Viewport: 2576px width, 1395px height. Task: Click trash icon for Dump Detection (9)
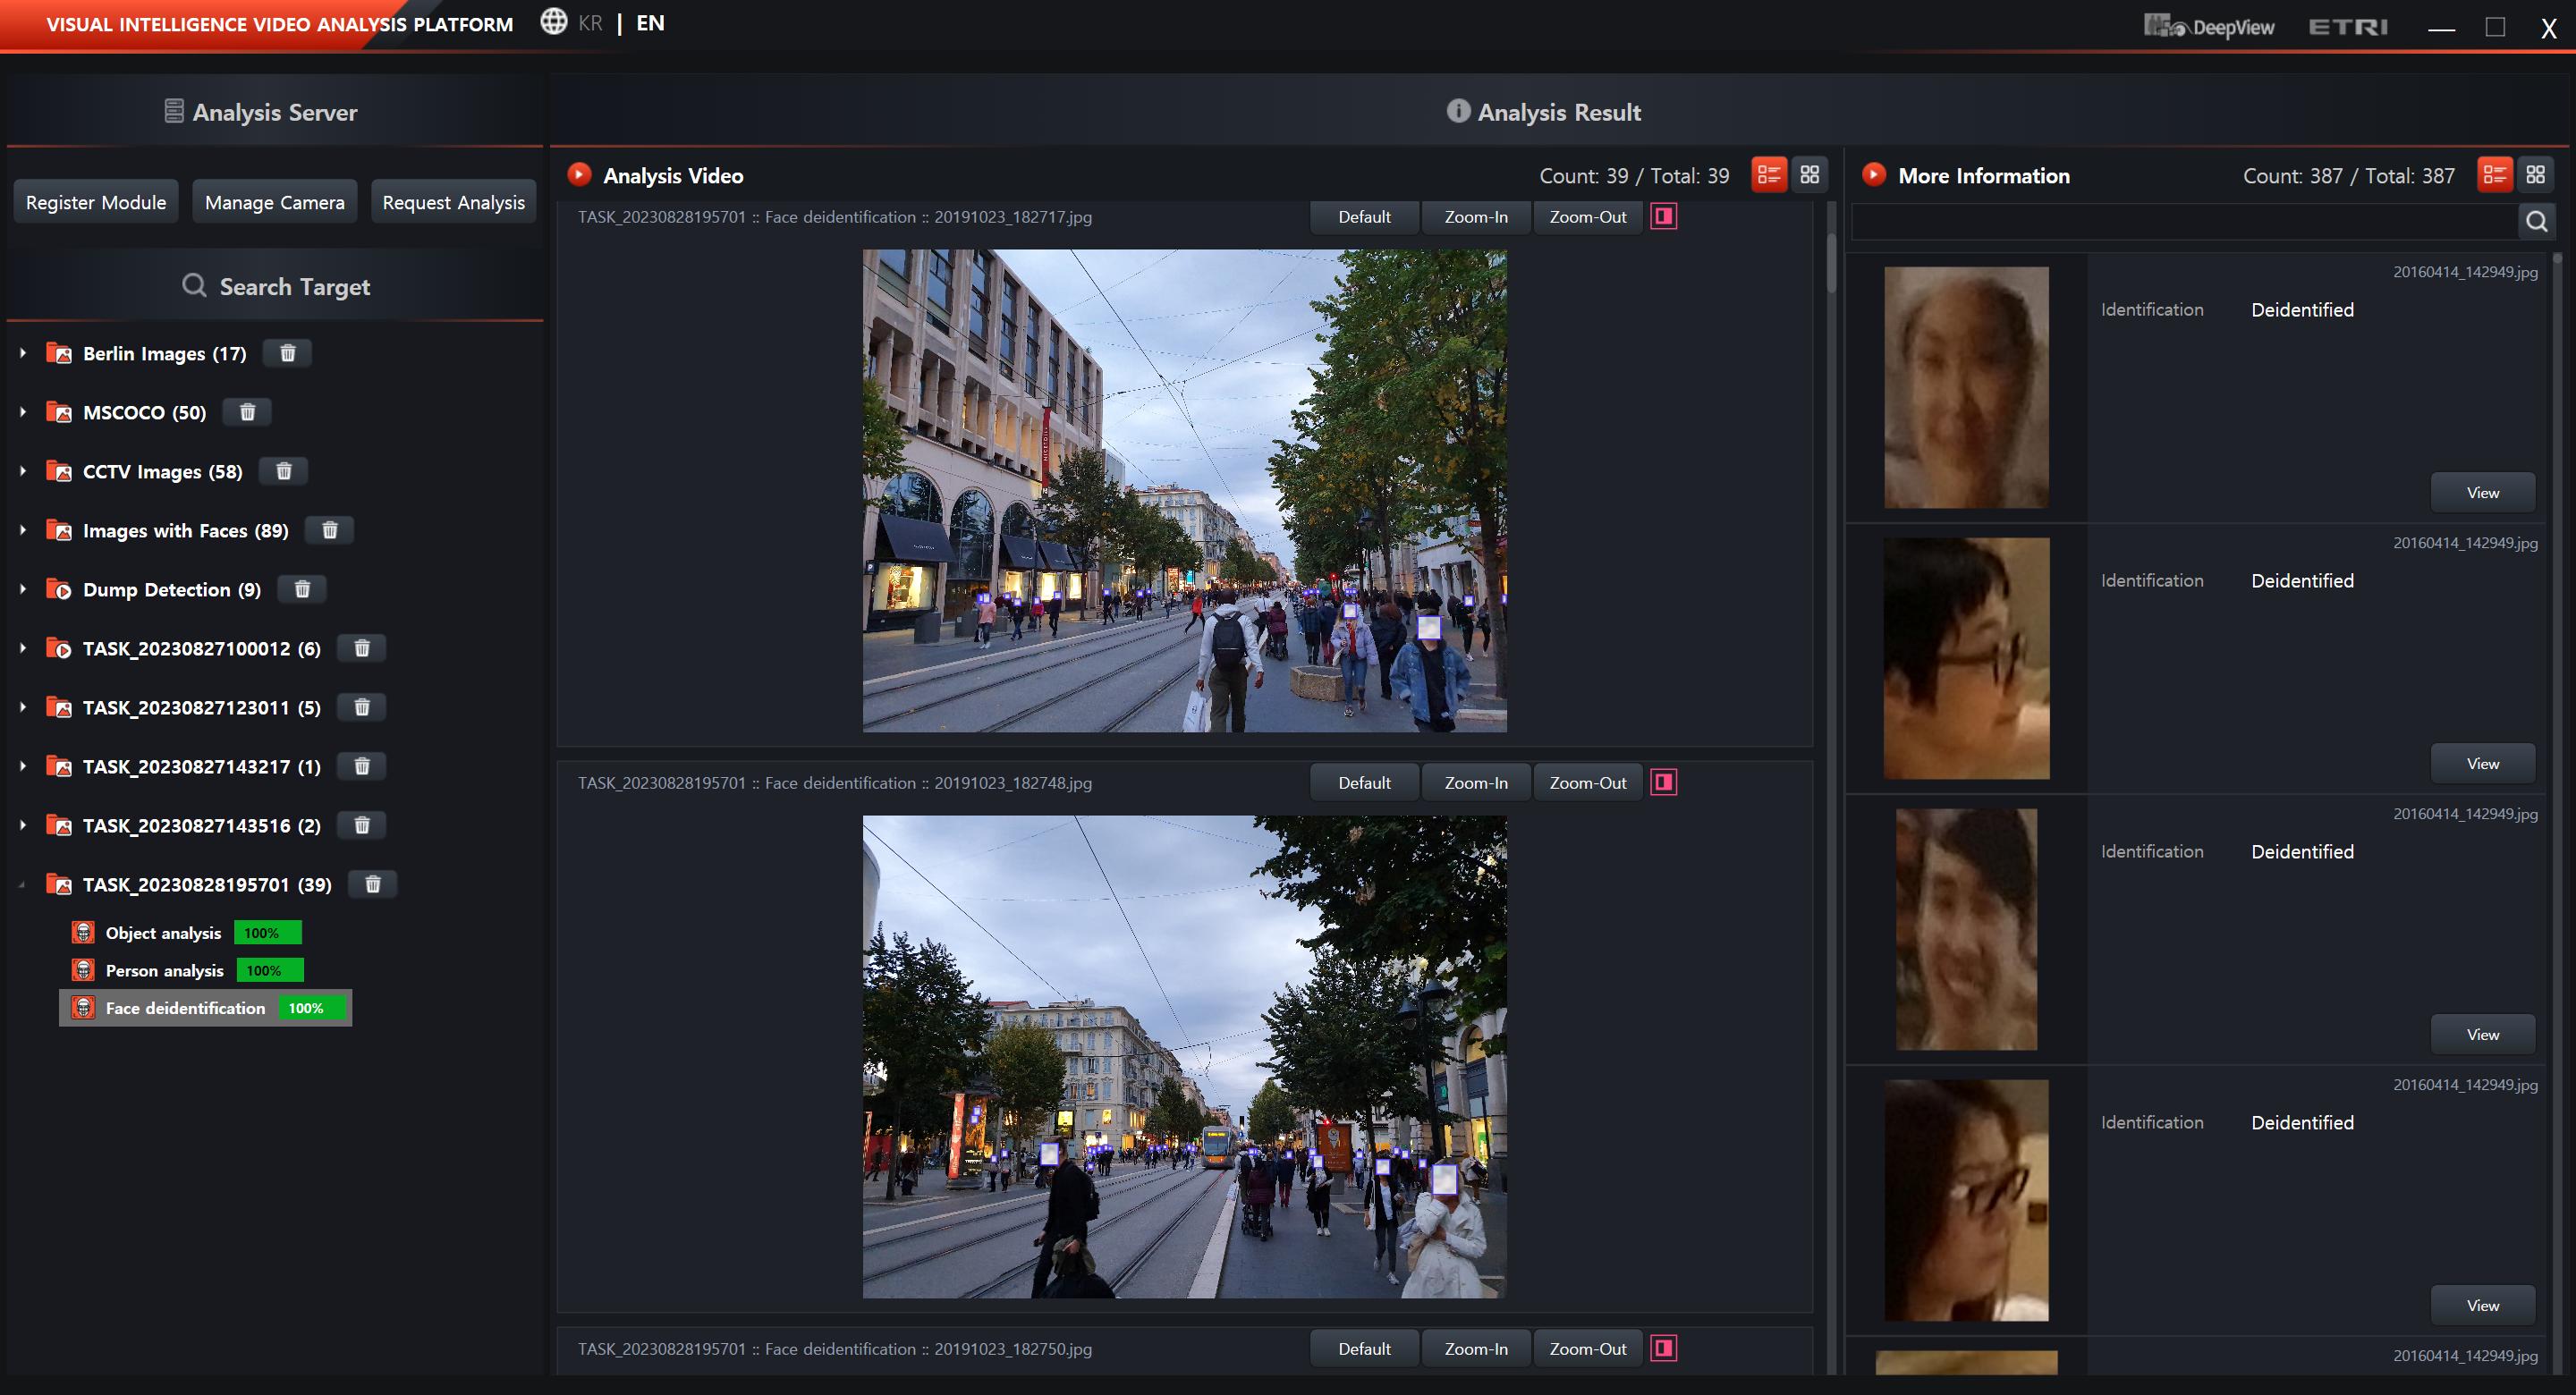click(x=302, y=589)
